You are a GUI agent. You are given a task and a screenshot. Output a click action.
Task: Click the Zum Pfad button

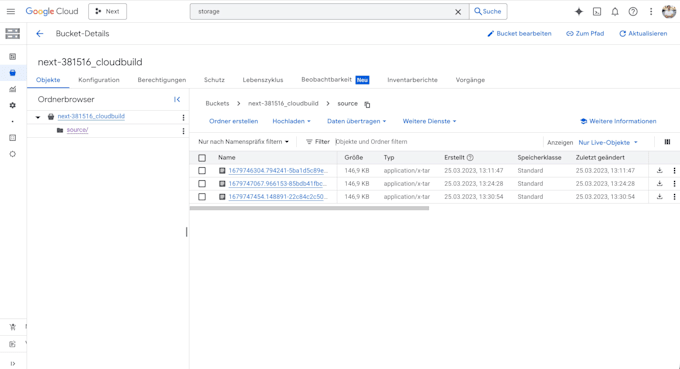click(x=585, y=33)
